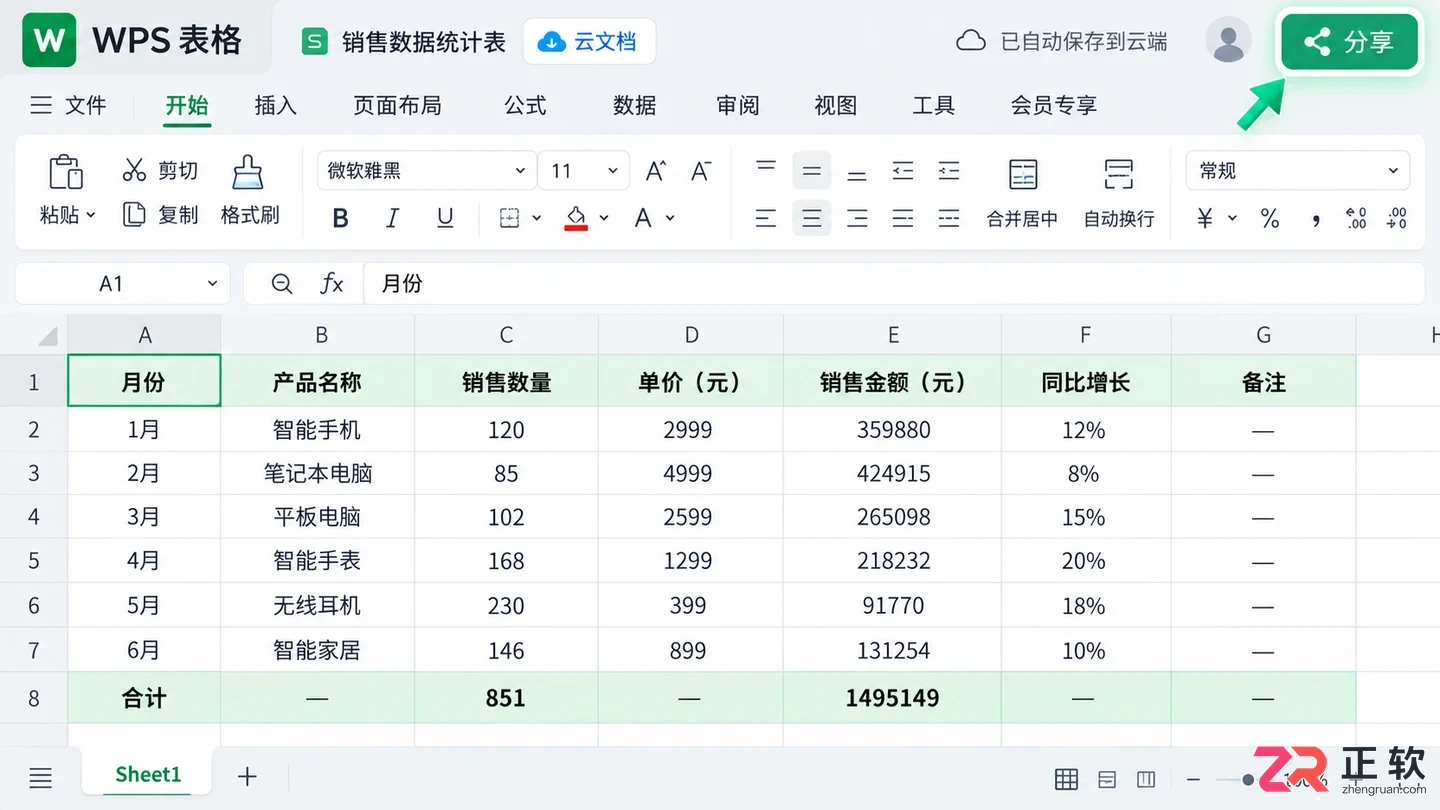Click the 复制 copy icon
The image size is (1440, 810).
point(134,214)
